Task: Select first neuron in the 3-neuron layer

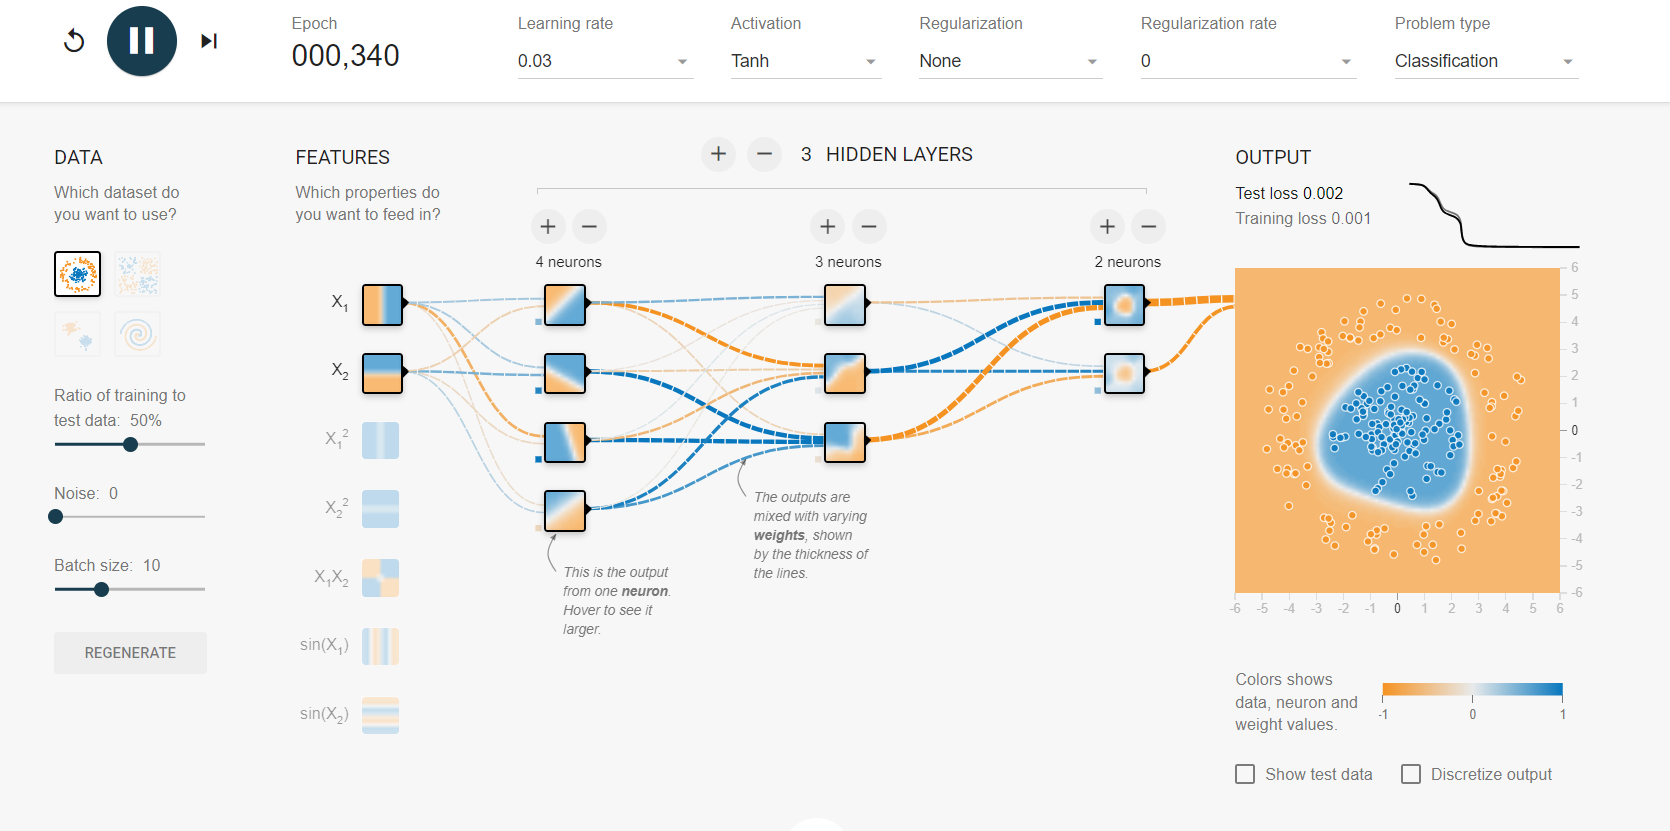Action: (845, 305)
